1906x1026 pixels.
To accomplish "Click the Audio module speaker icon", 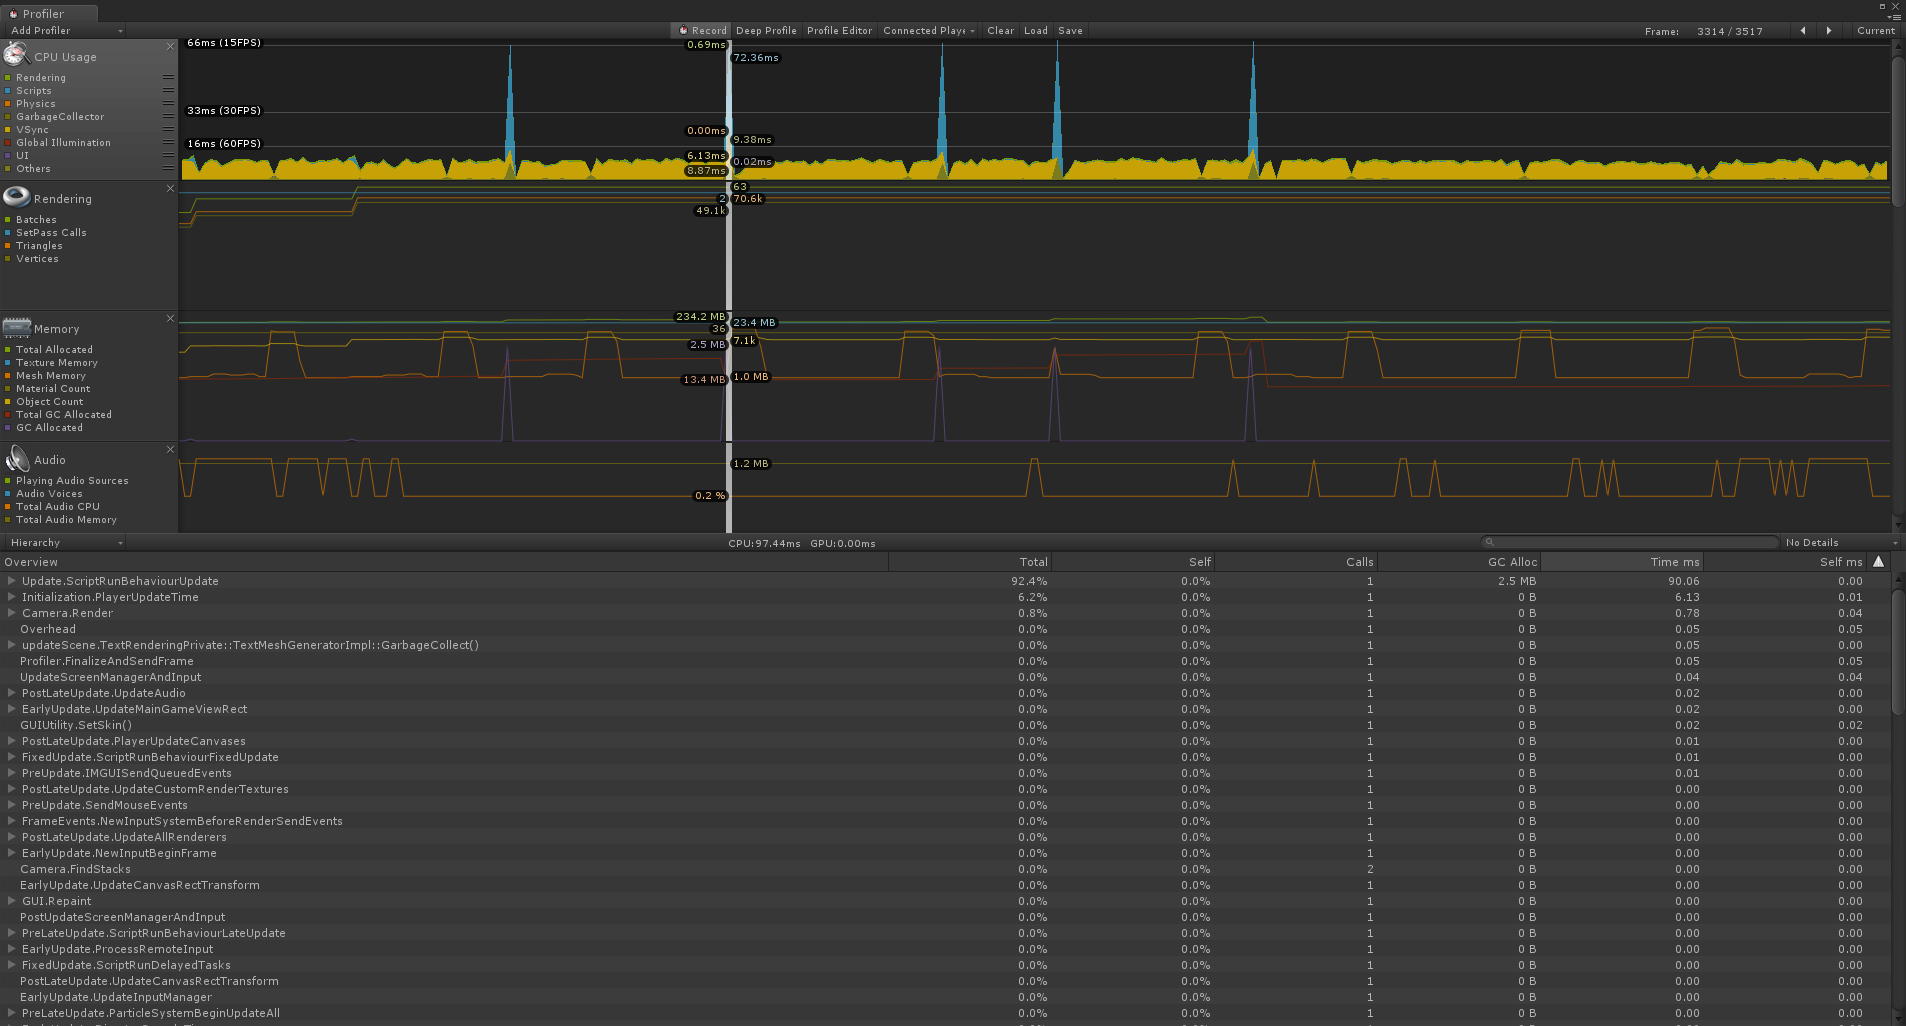I will [17, 459].
